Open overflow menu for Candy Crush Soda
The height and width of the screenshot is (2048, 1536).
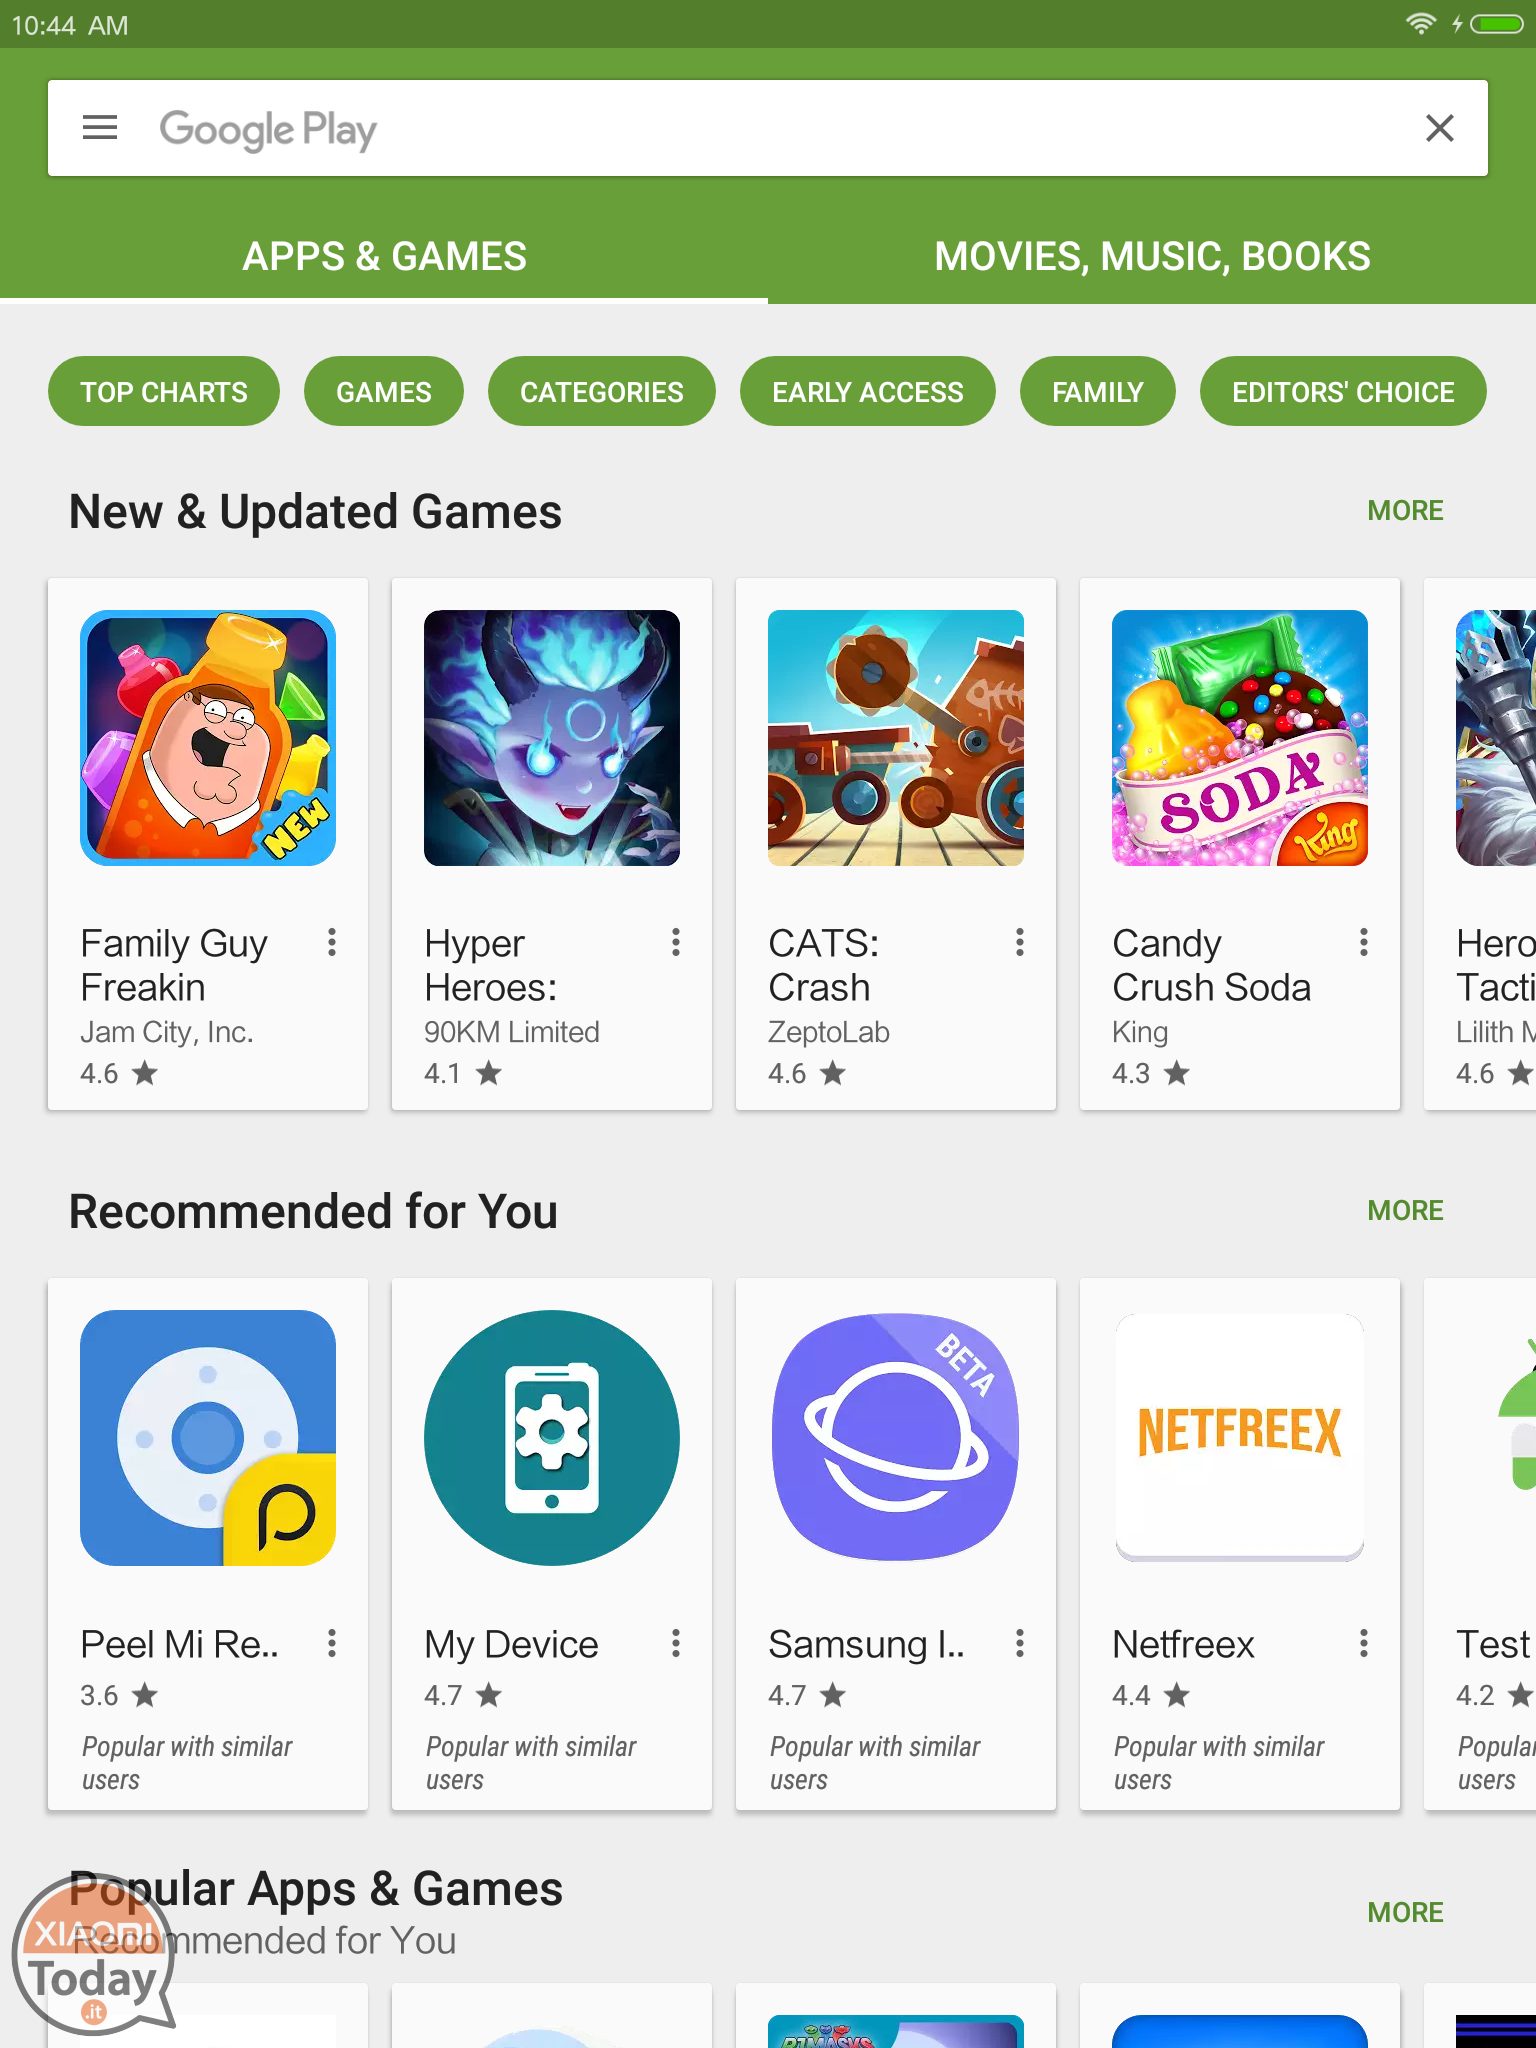click(1364, 942)
